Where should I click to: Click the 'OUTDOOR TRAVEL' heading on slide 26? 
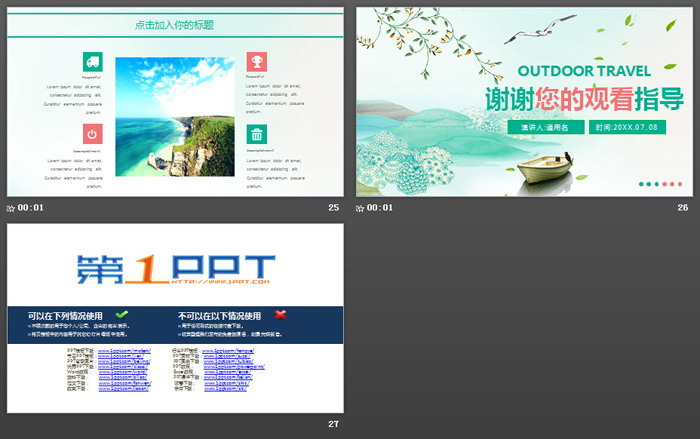584,71
